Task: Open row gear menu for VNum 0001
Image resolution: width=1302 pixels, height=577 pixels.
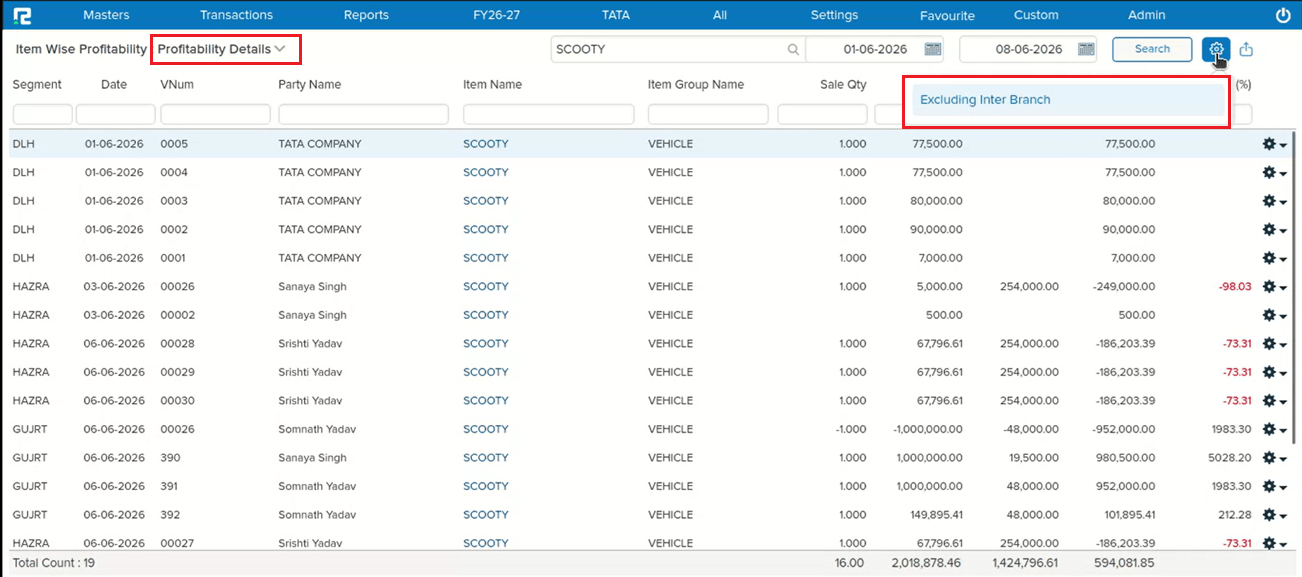Action: pyautogui.click(x=1274, y=258)
